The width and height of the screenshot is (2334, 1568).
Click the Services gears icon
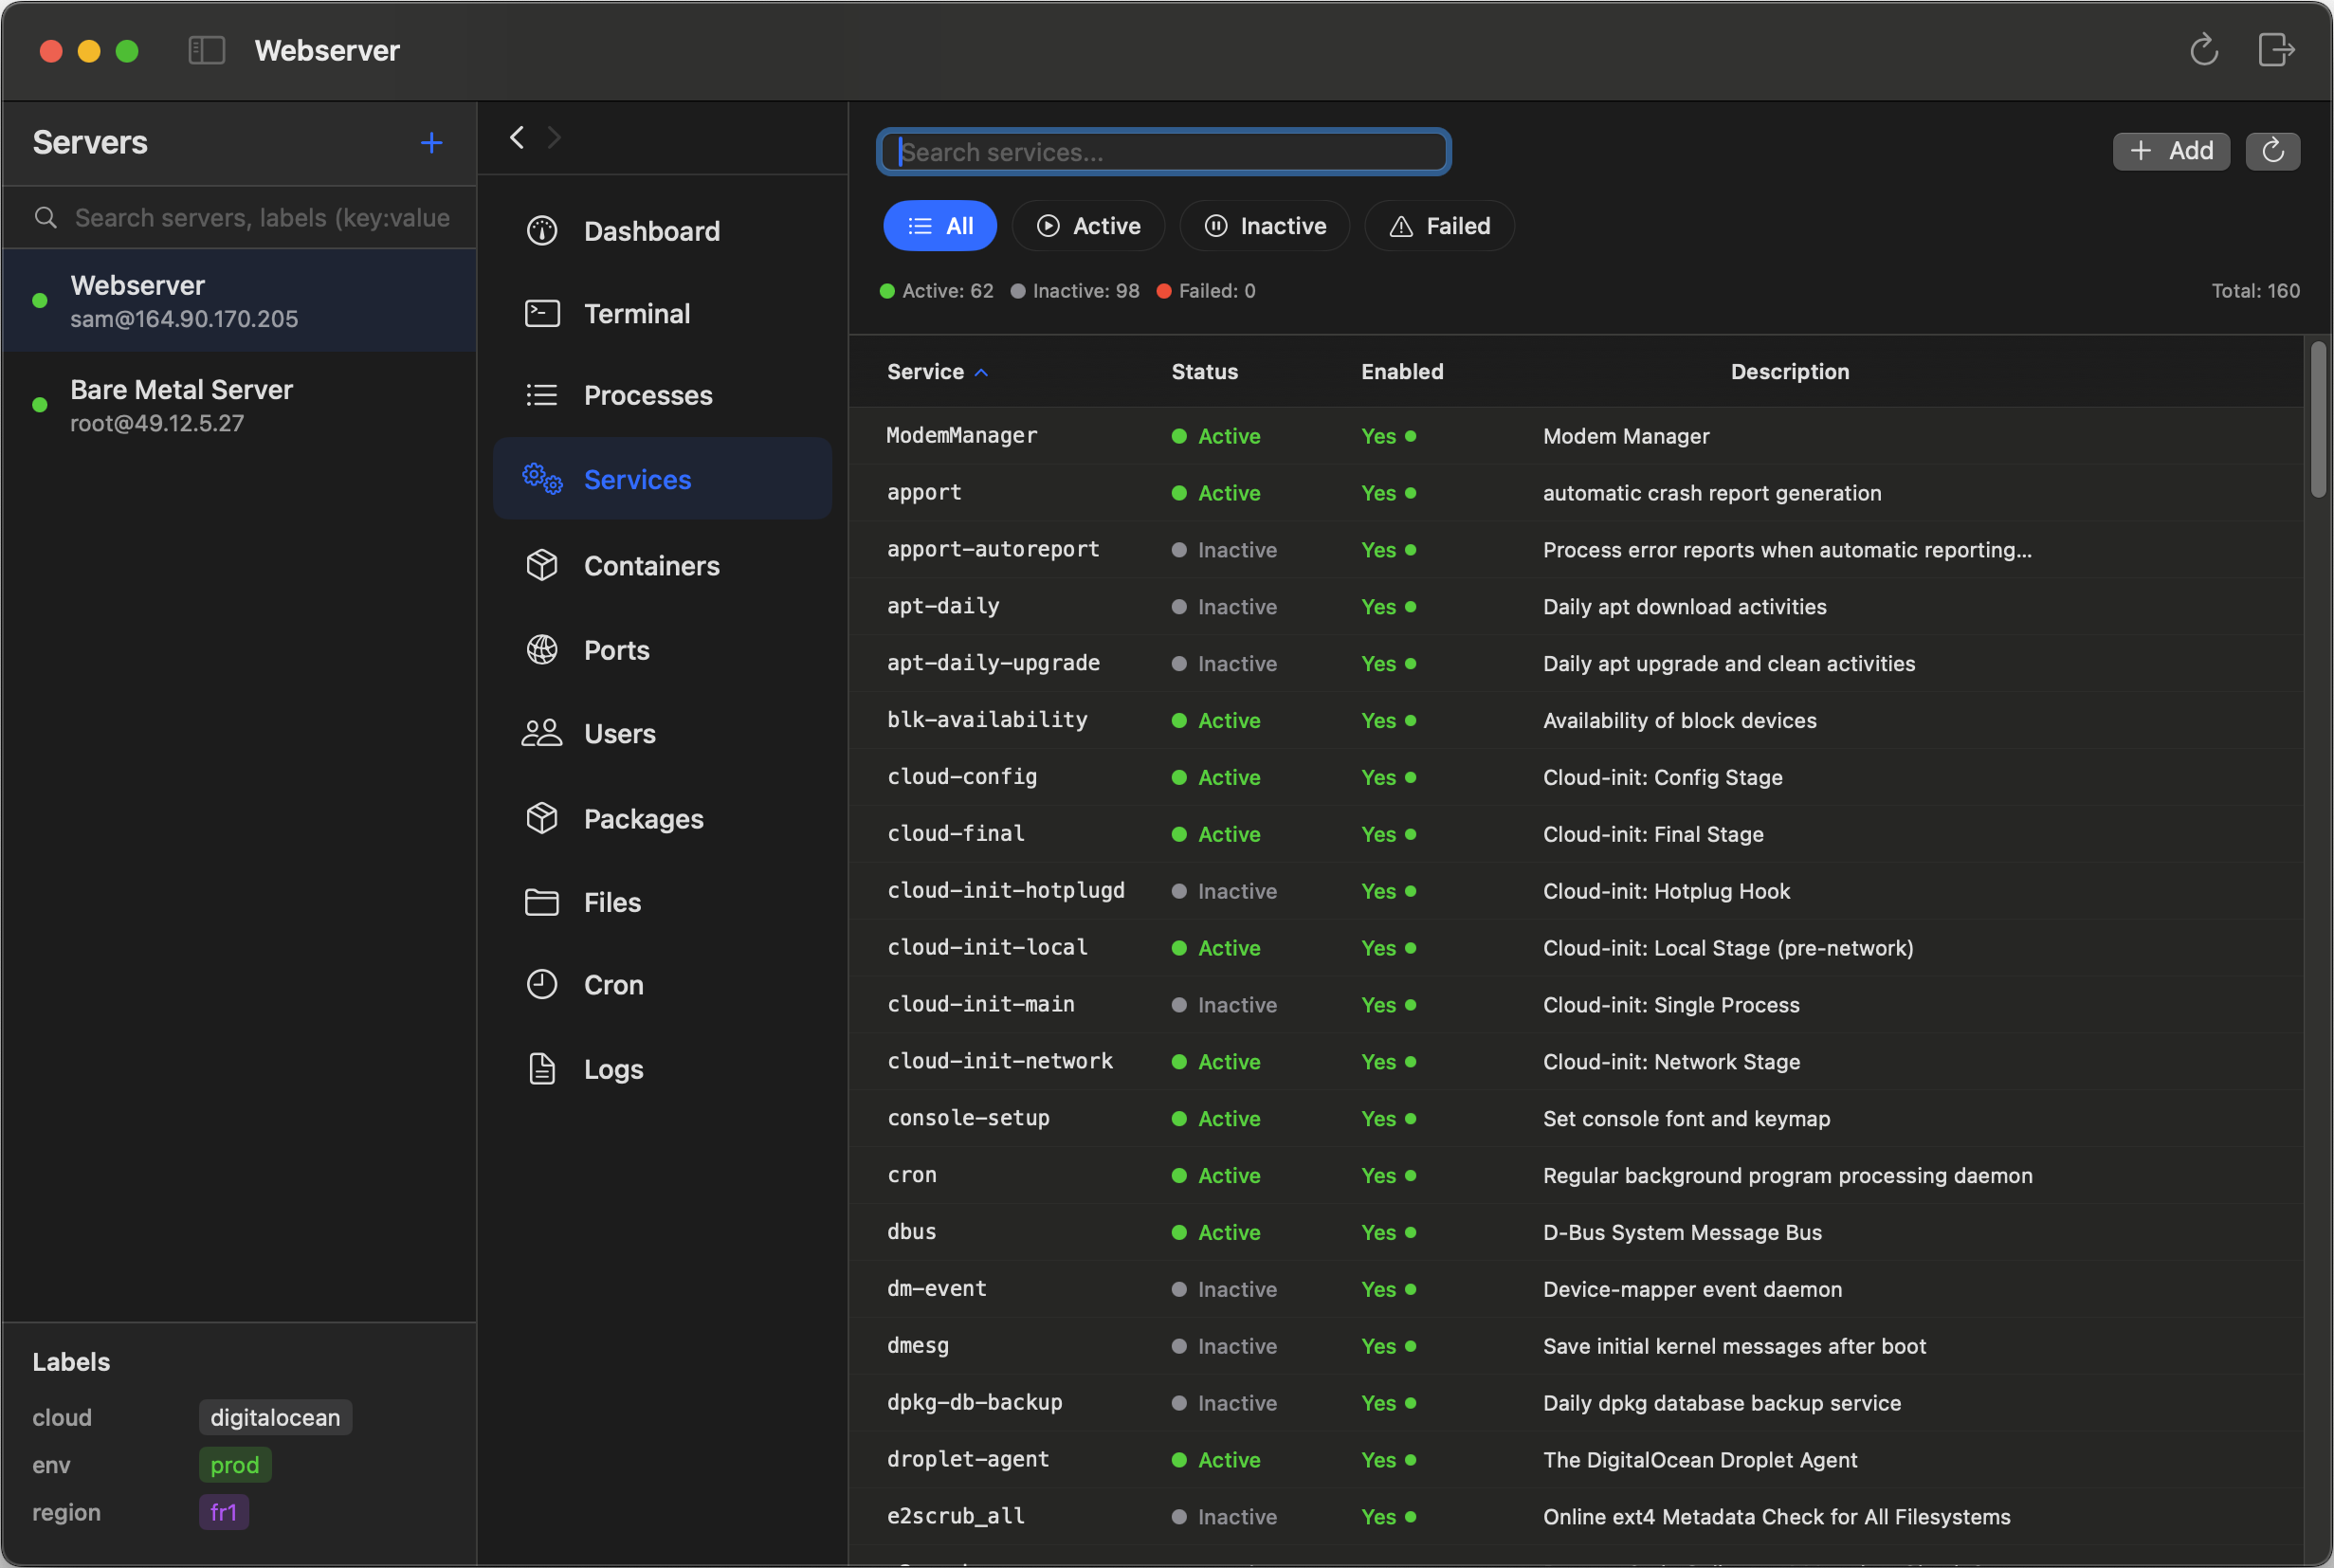coord(542,479)
